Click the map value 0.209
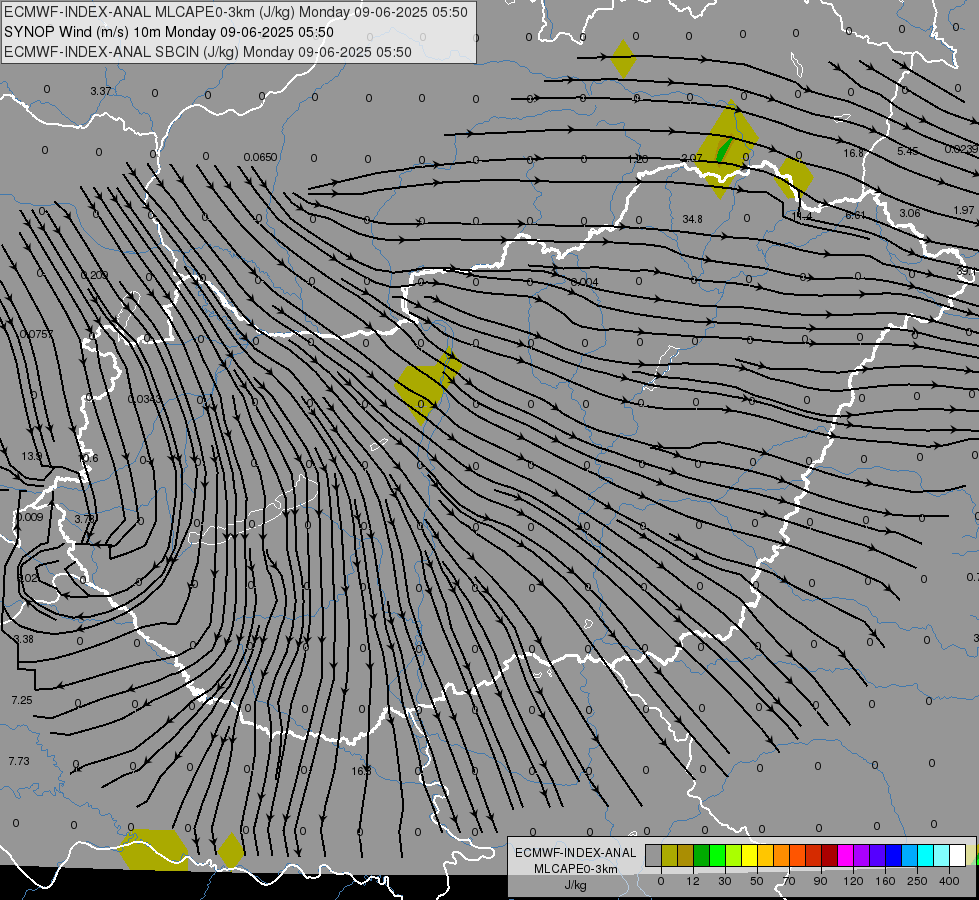Image resolution: width=979 pixels, height=900 pixels. 94,275
